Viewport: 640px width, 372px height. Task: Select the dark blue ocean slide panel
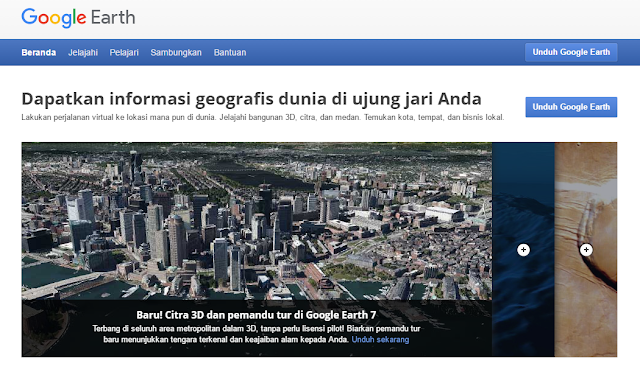523,249
